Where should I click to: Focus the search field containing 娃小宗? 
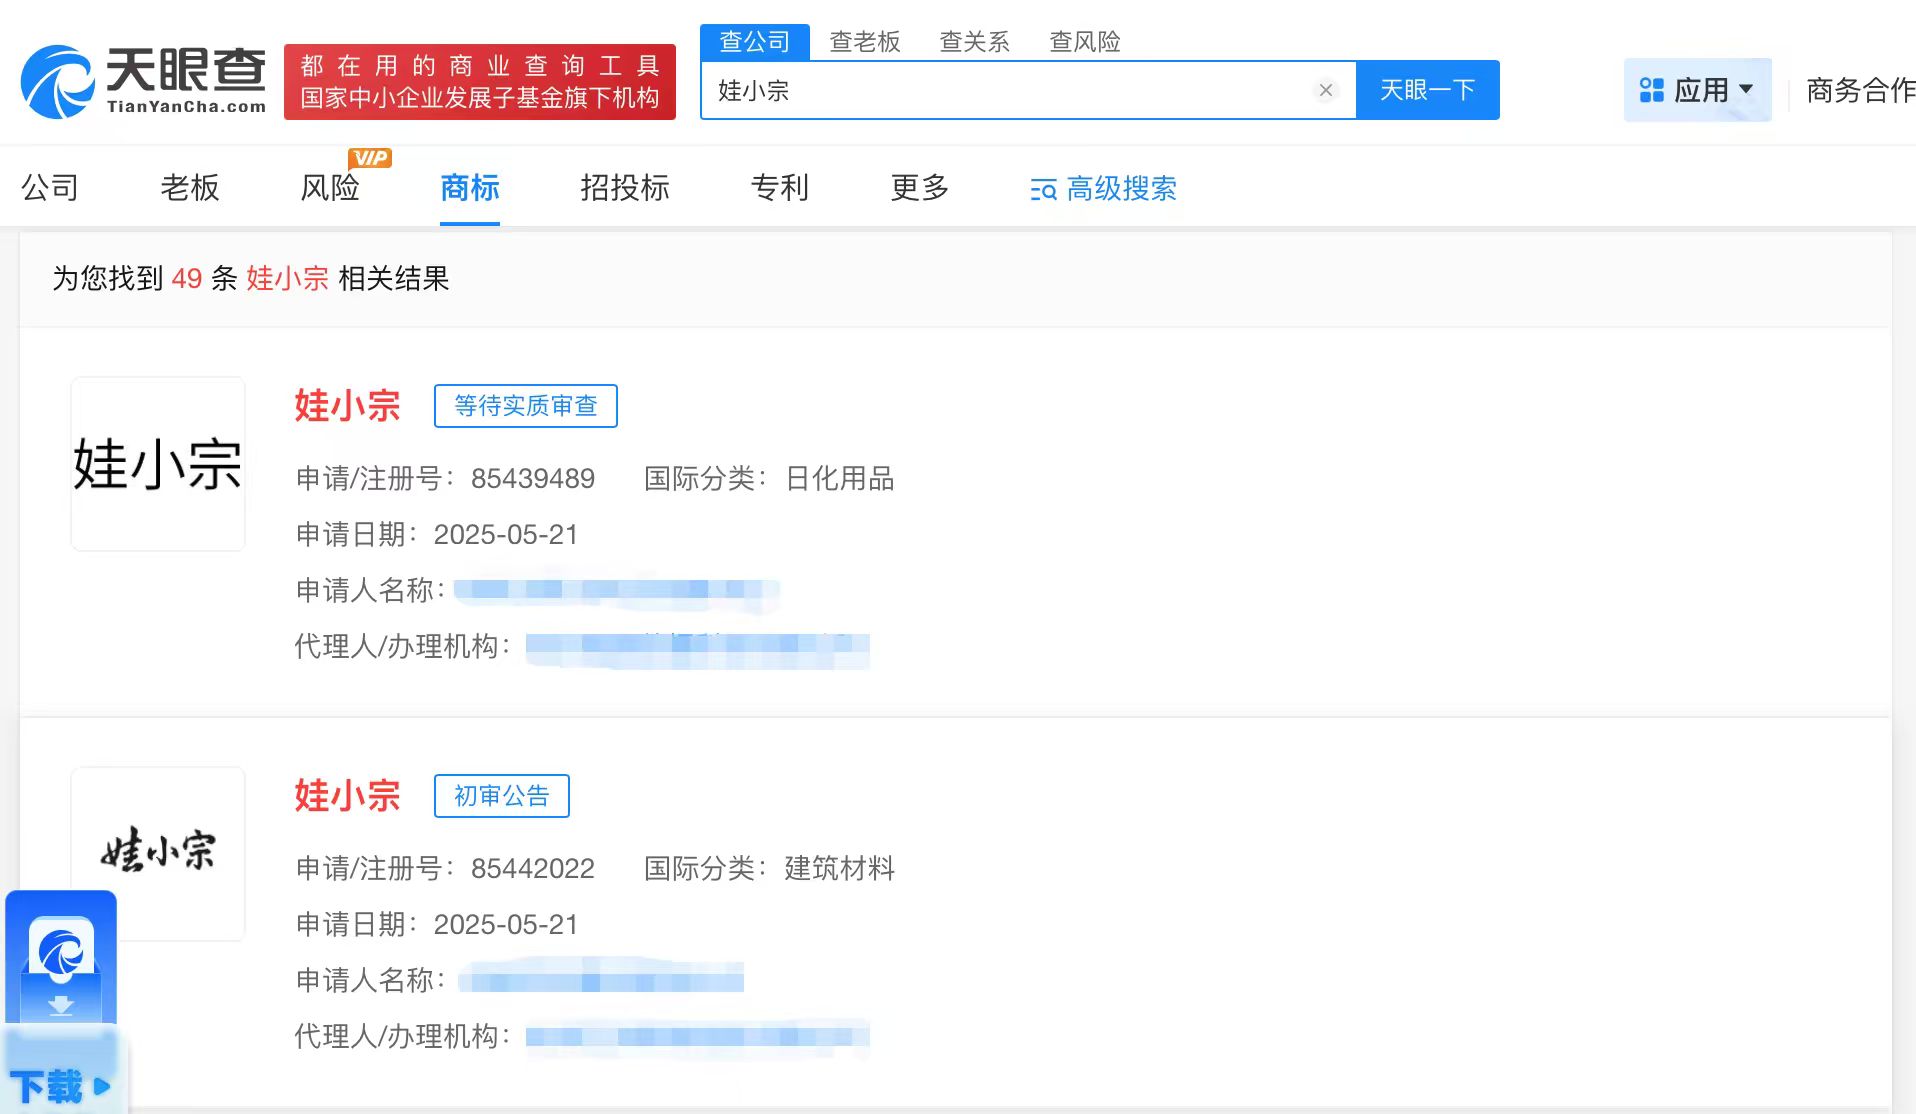point(1000,90)
